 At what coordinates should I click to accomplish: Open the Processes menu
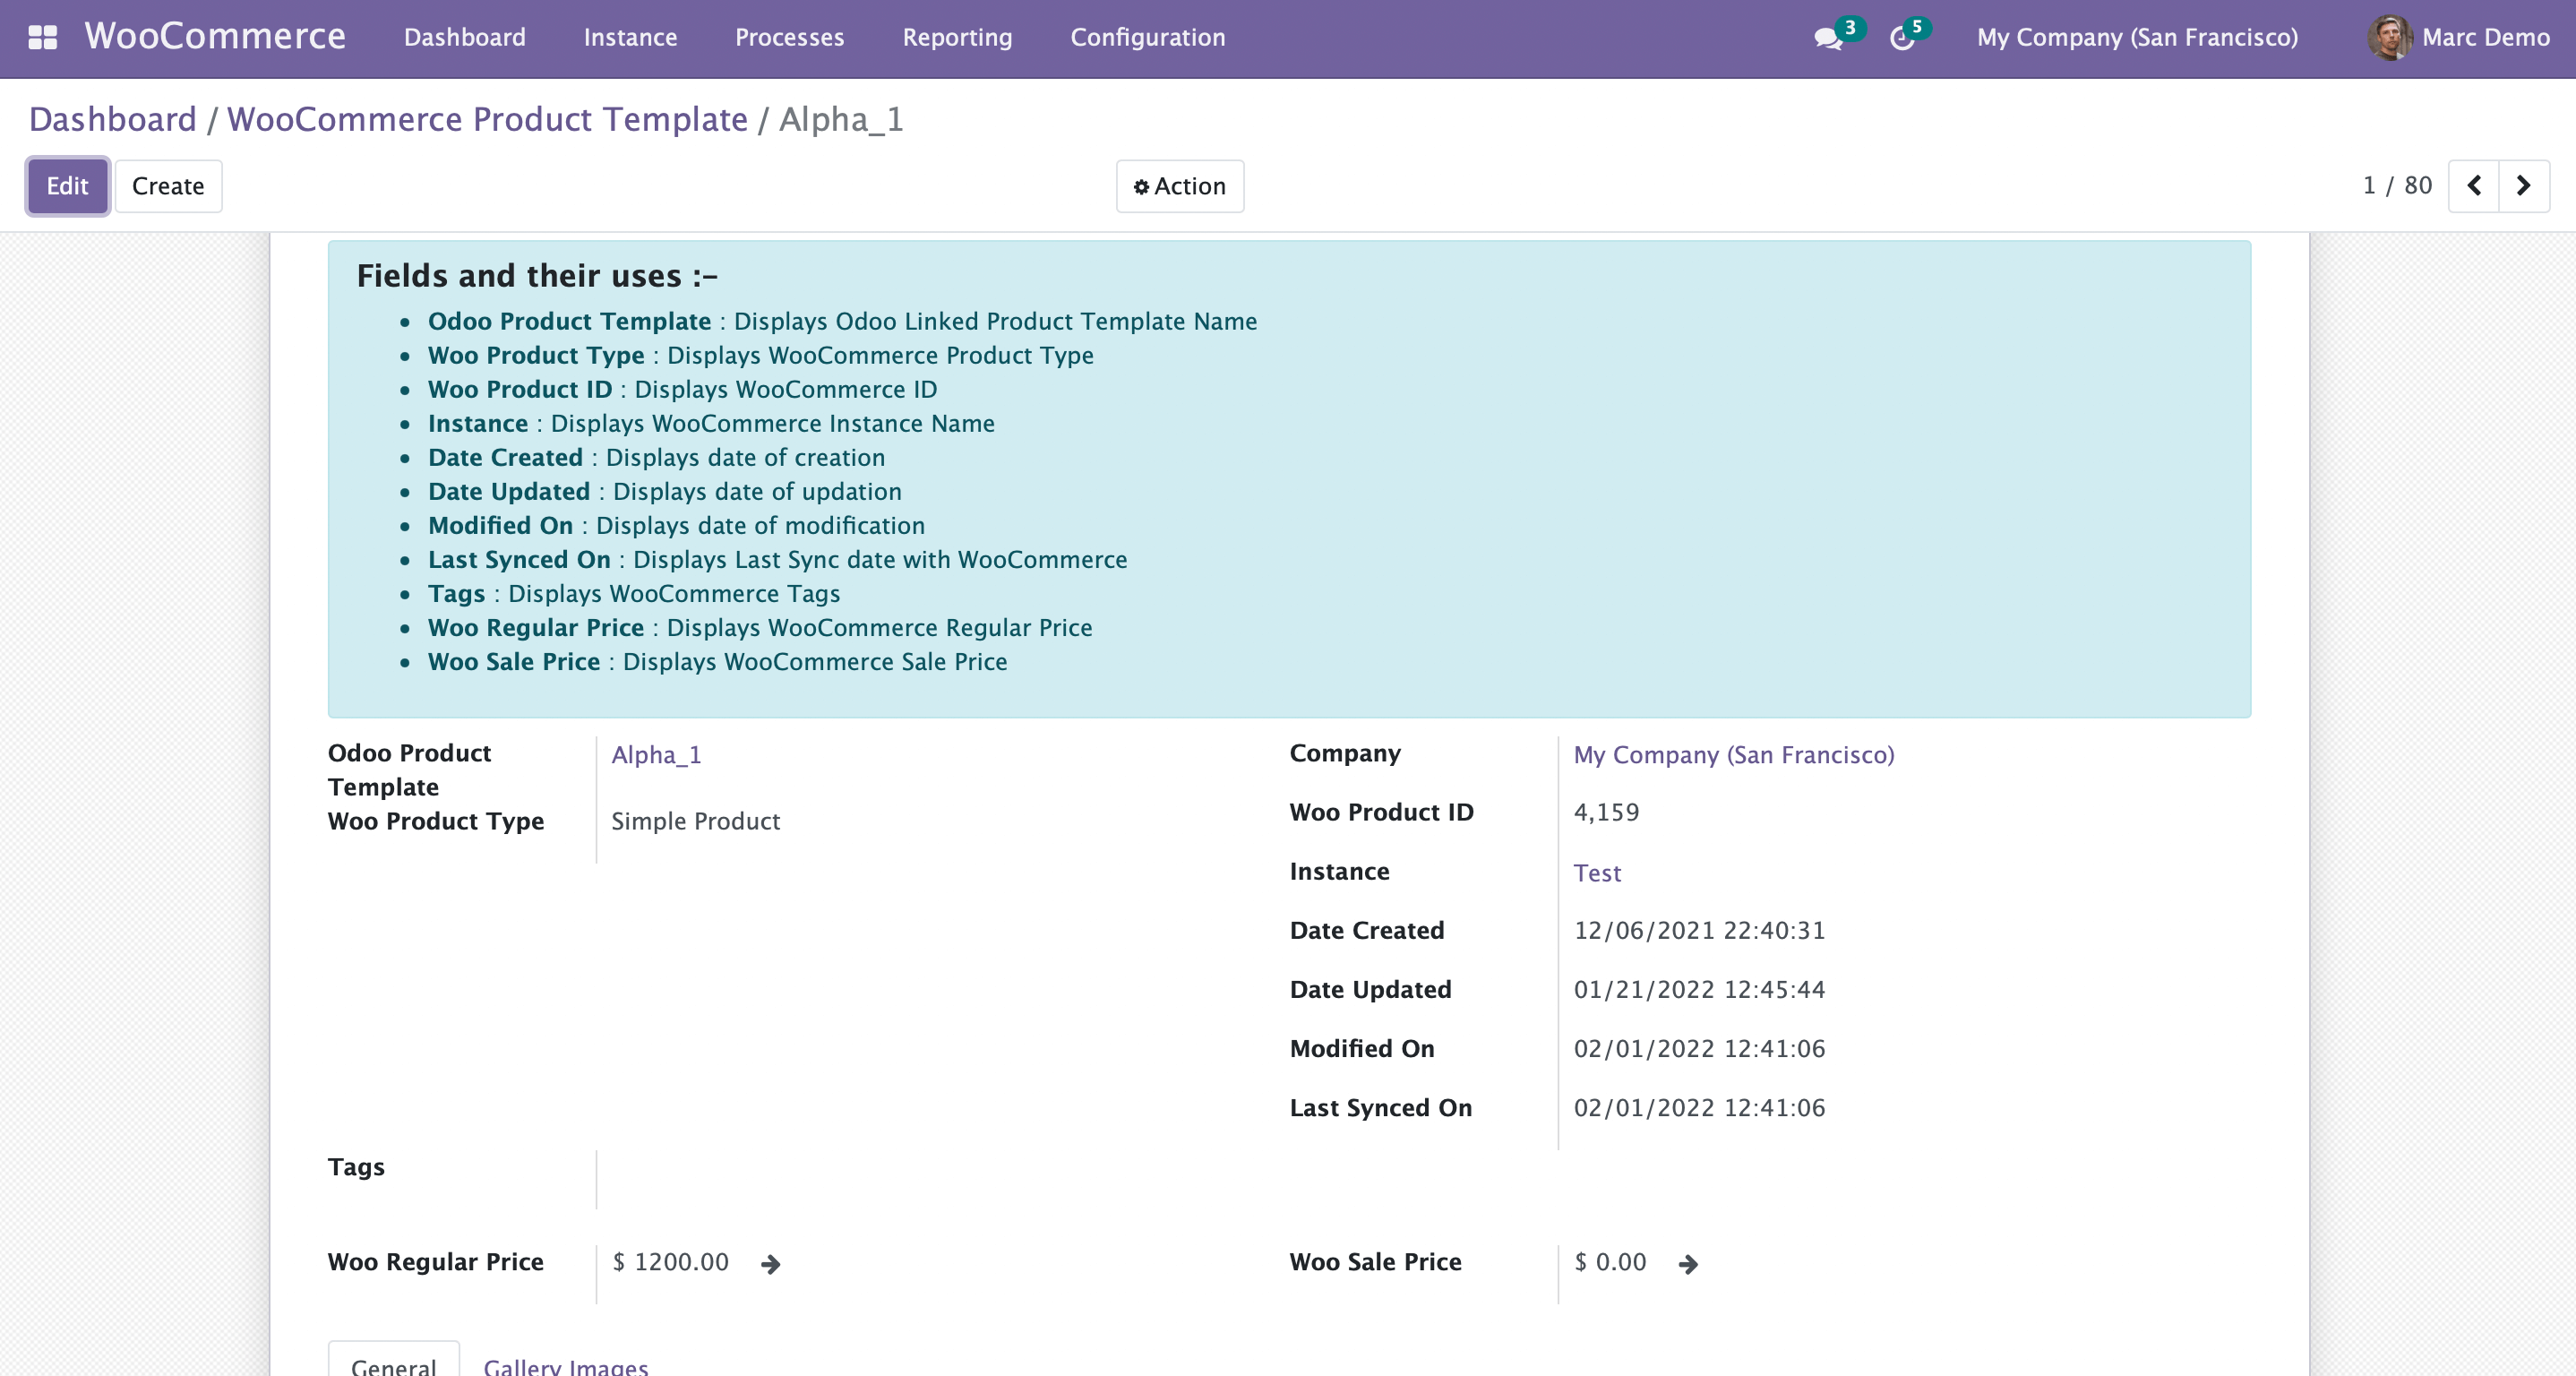point(789,38)
